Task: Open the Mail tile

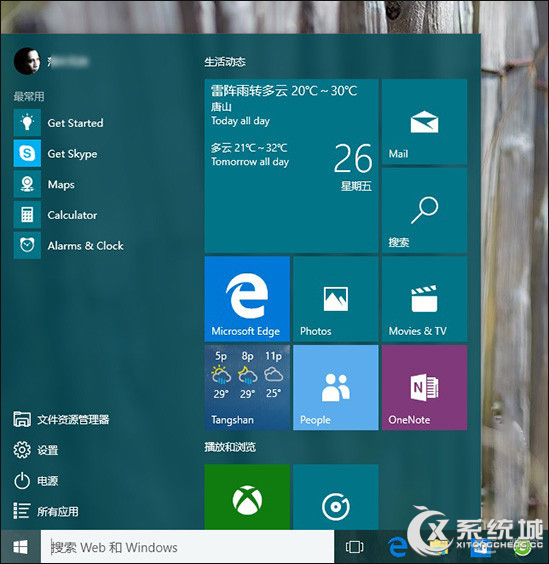Action: point(425,122)
